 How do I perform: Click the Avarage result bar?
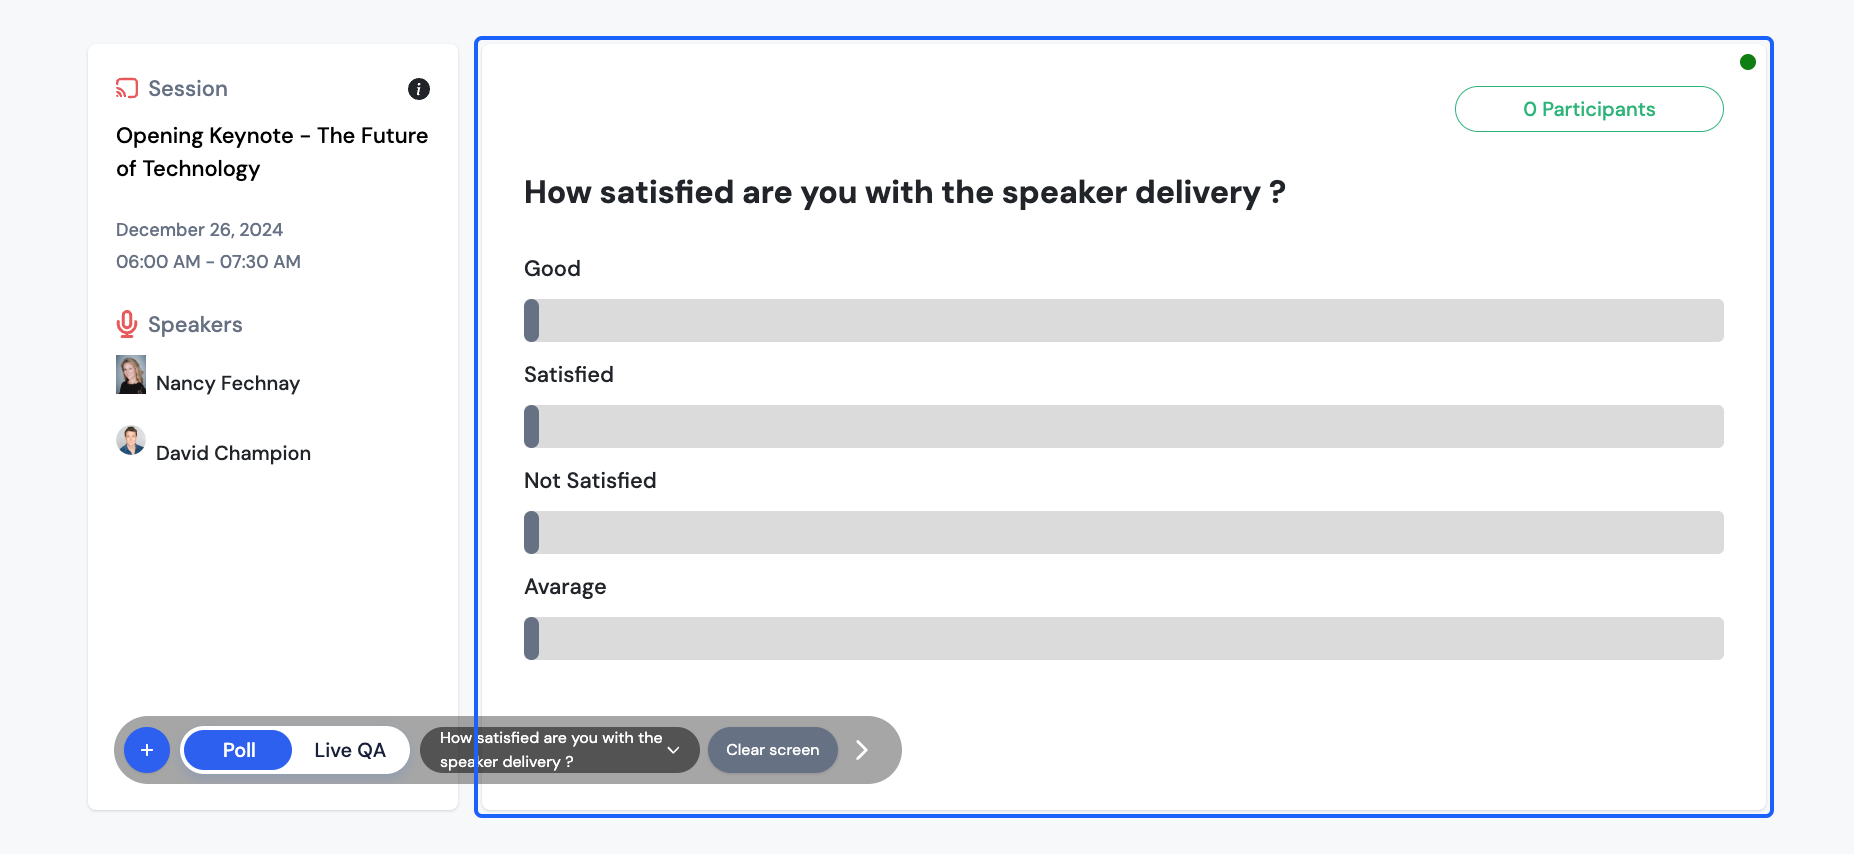pyautogui.click(x=1124, y=638)
